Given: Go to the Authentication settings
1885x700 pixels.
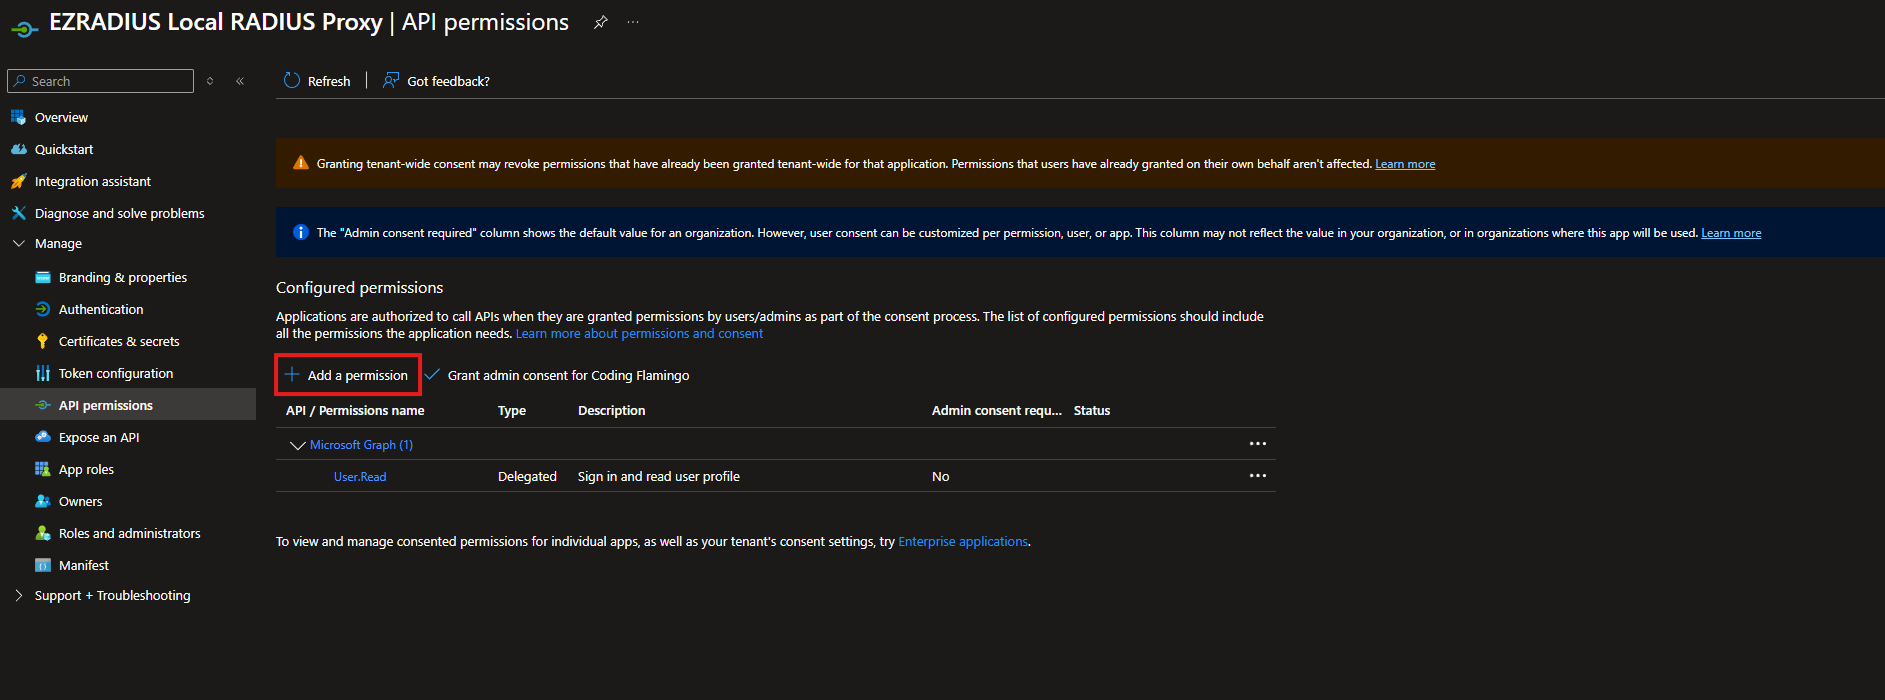Looking at the screenshot, I should (101, 309).
